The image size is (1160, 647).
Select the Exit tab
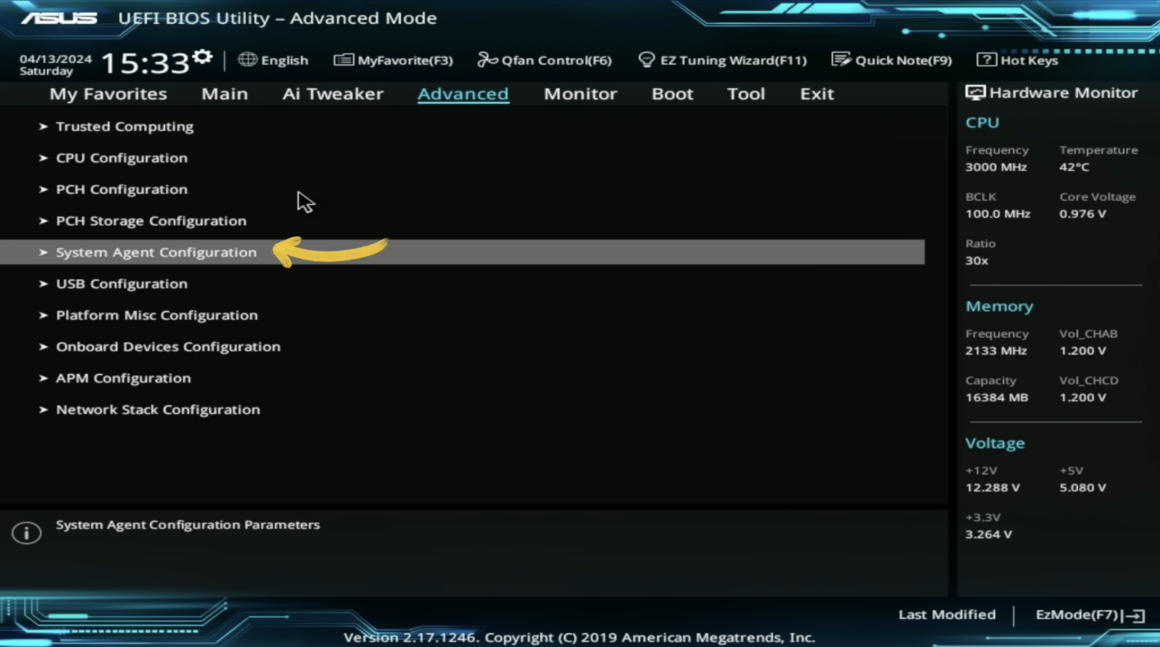point(817,94)
